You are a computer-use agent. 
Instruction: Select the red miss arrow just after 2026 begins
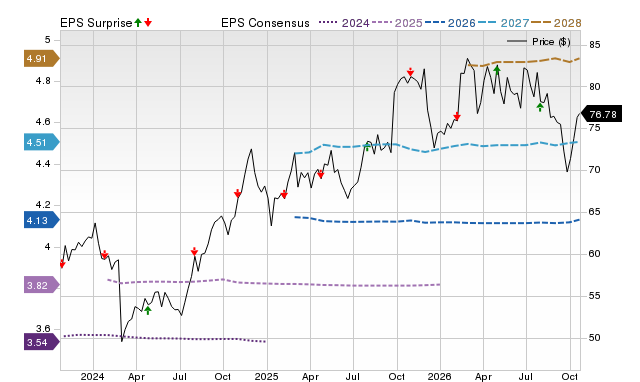point(457,116)
